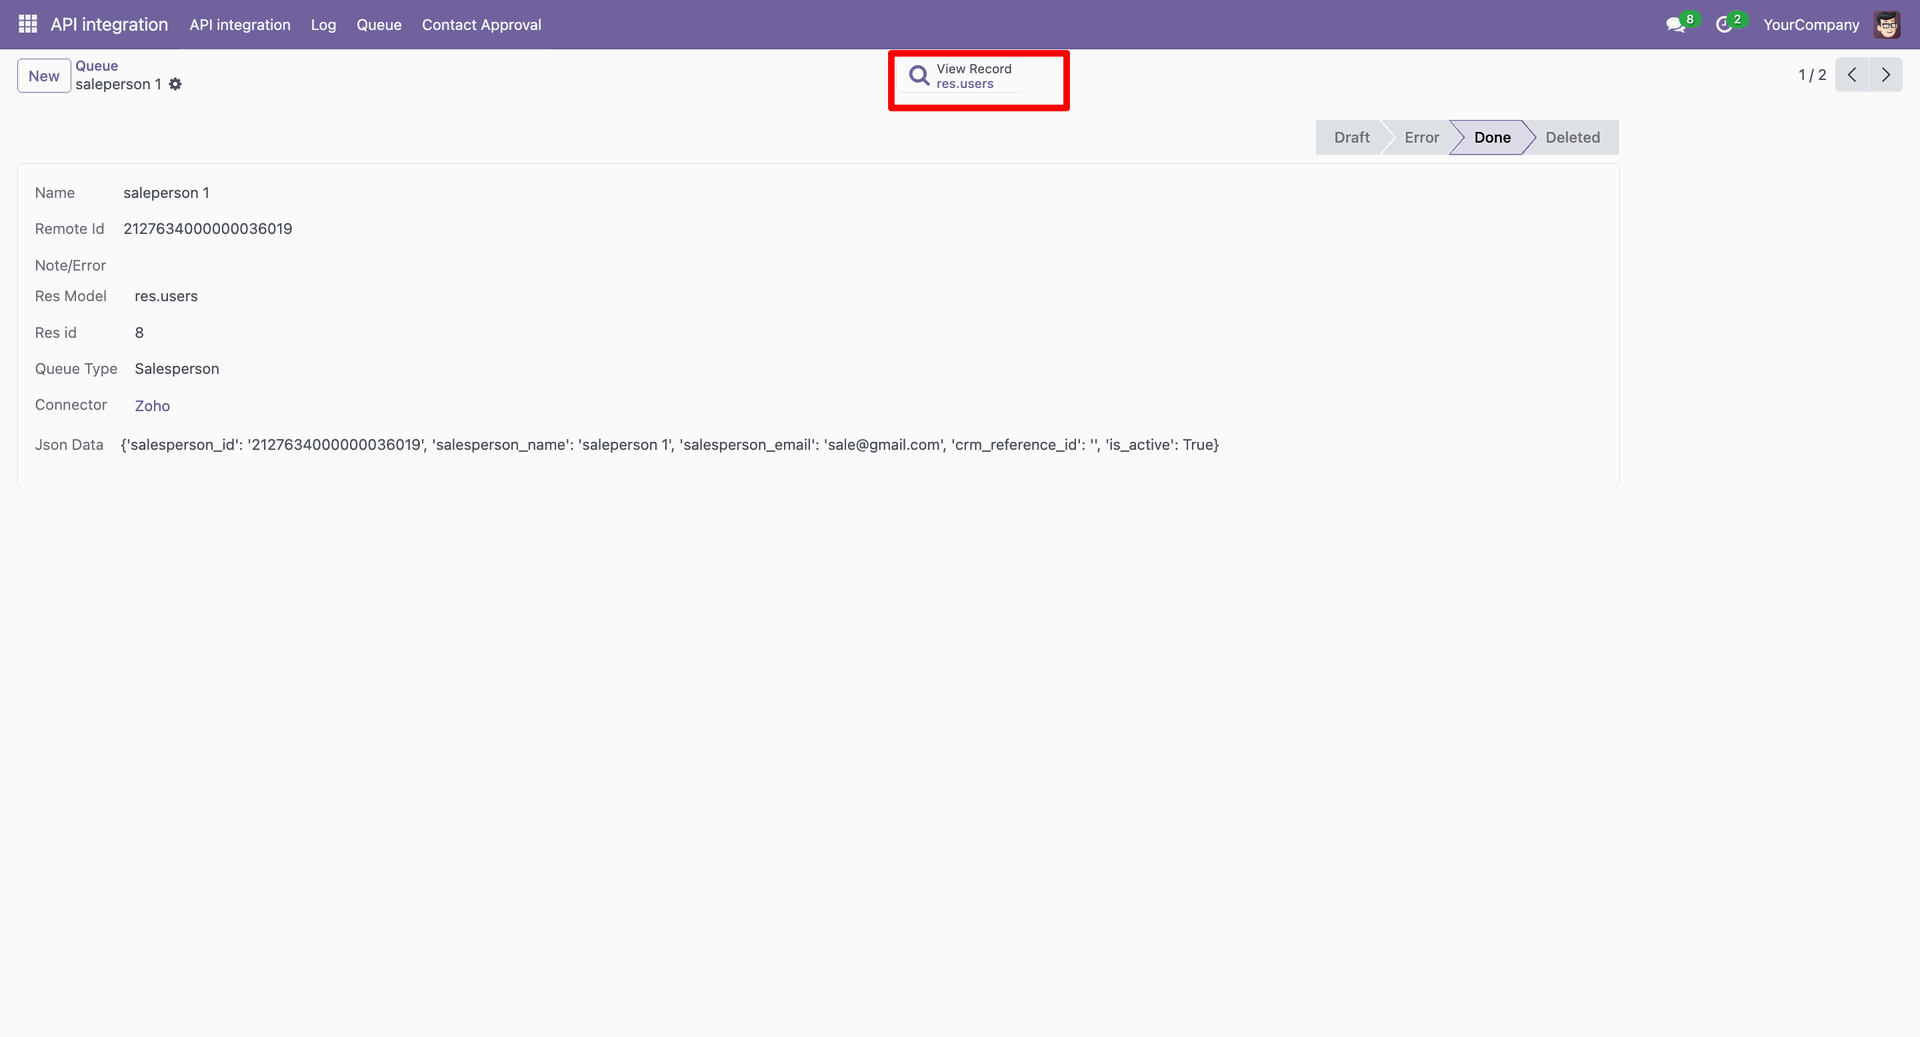Click the Res id value 8
The image size is (1920, 1037).
coord(139,333)
